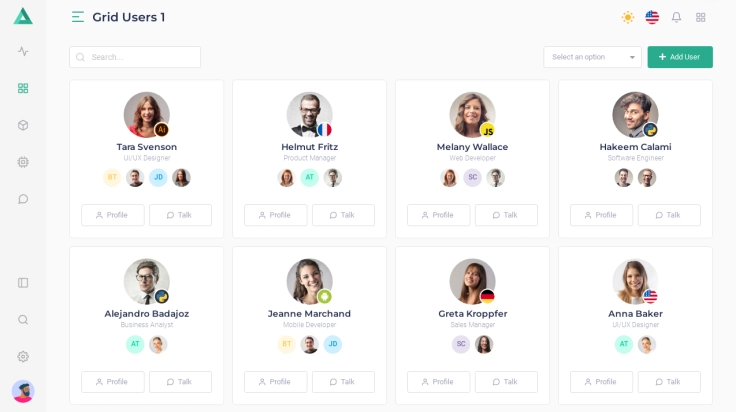The width and height of the screenshot is (736, 412).
Task: Select the cube icon in sidebar
Action: pos(23,125)
